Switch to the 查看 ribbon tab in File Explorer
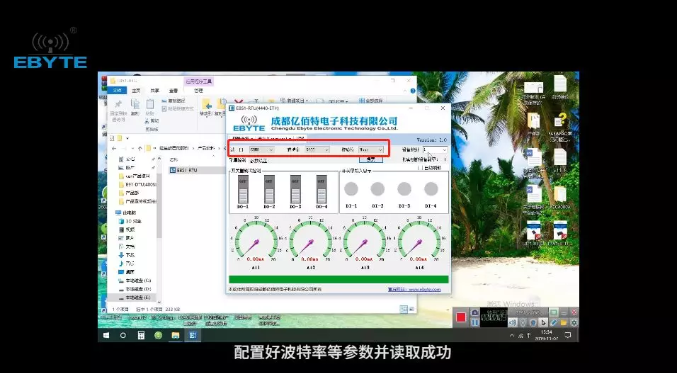The image size is (677, 373). coord(173,91)
